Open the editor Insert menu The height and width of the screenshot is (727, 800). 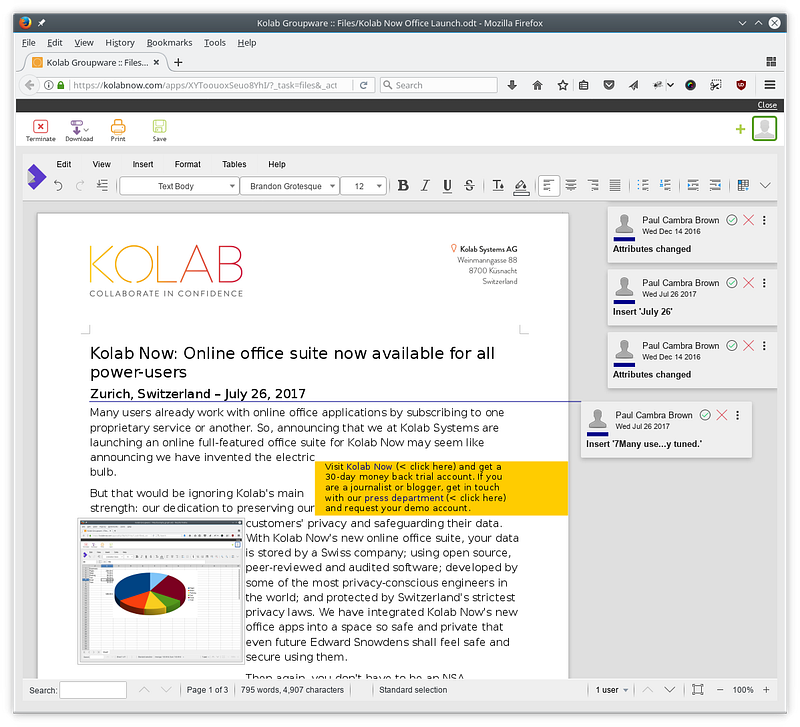pos(143,164)
